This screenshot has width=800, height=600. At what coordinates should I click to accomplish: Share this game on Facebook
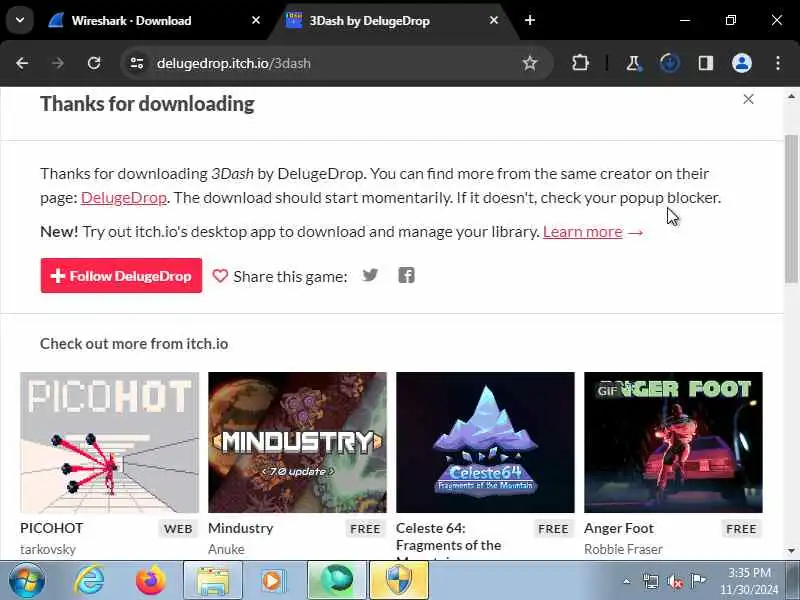(406, 276)
